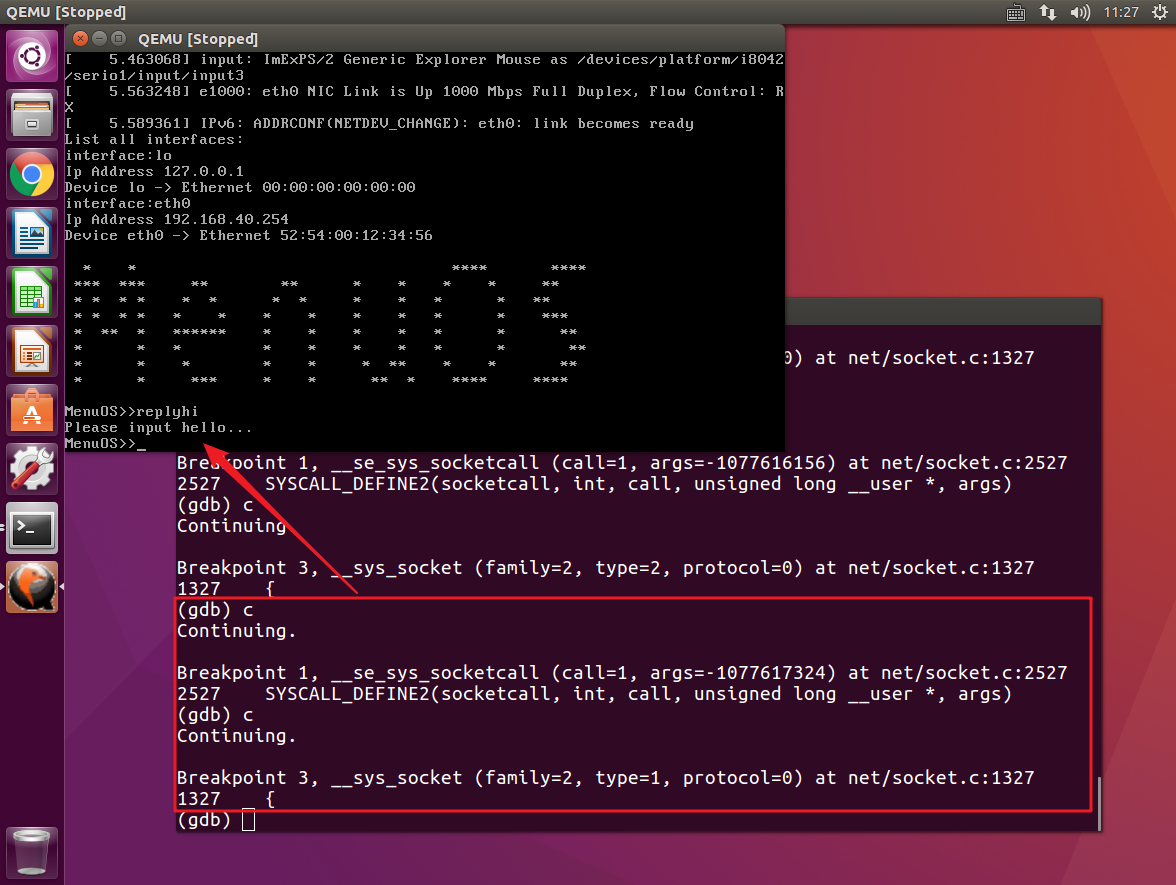Click 'Ip Address 192.168.40.254' line

[x=176, y=219]
